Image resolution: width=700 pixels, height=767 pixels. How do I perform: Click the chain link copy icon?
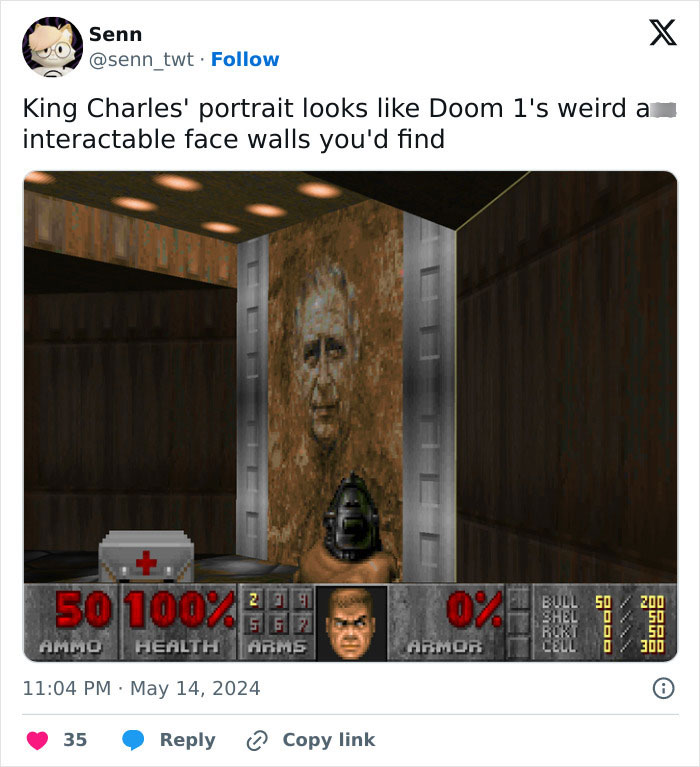(x=257, y=741)
